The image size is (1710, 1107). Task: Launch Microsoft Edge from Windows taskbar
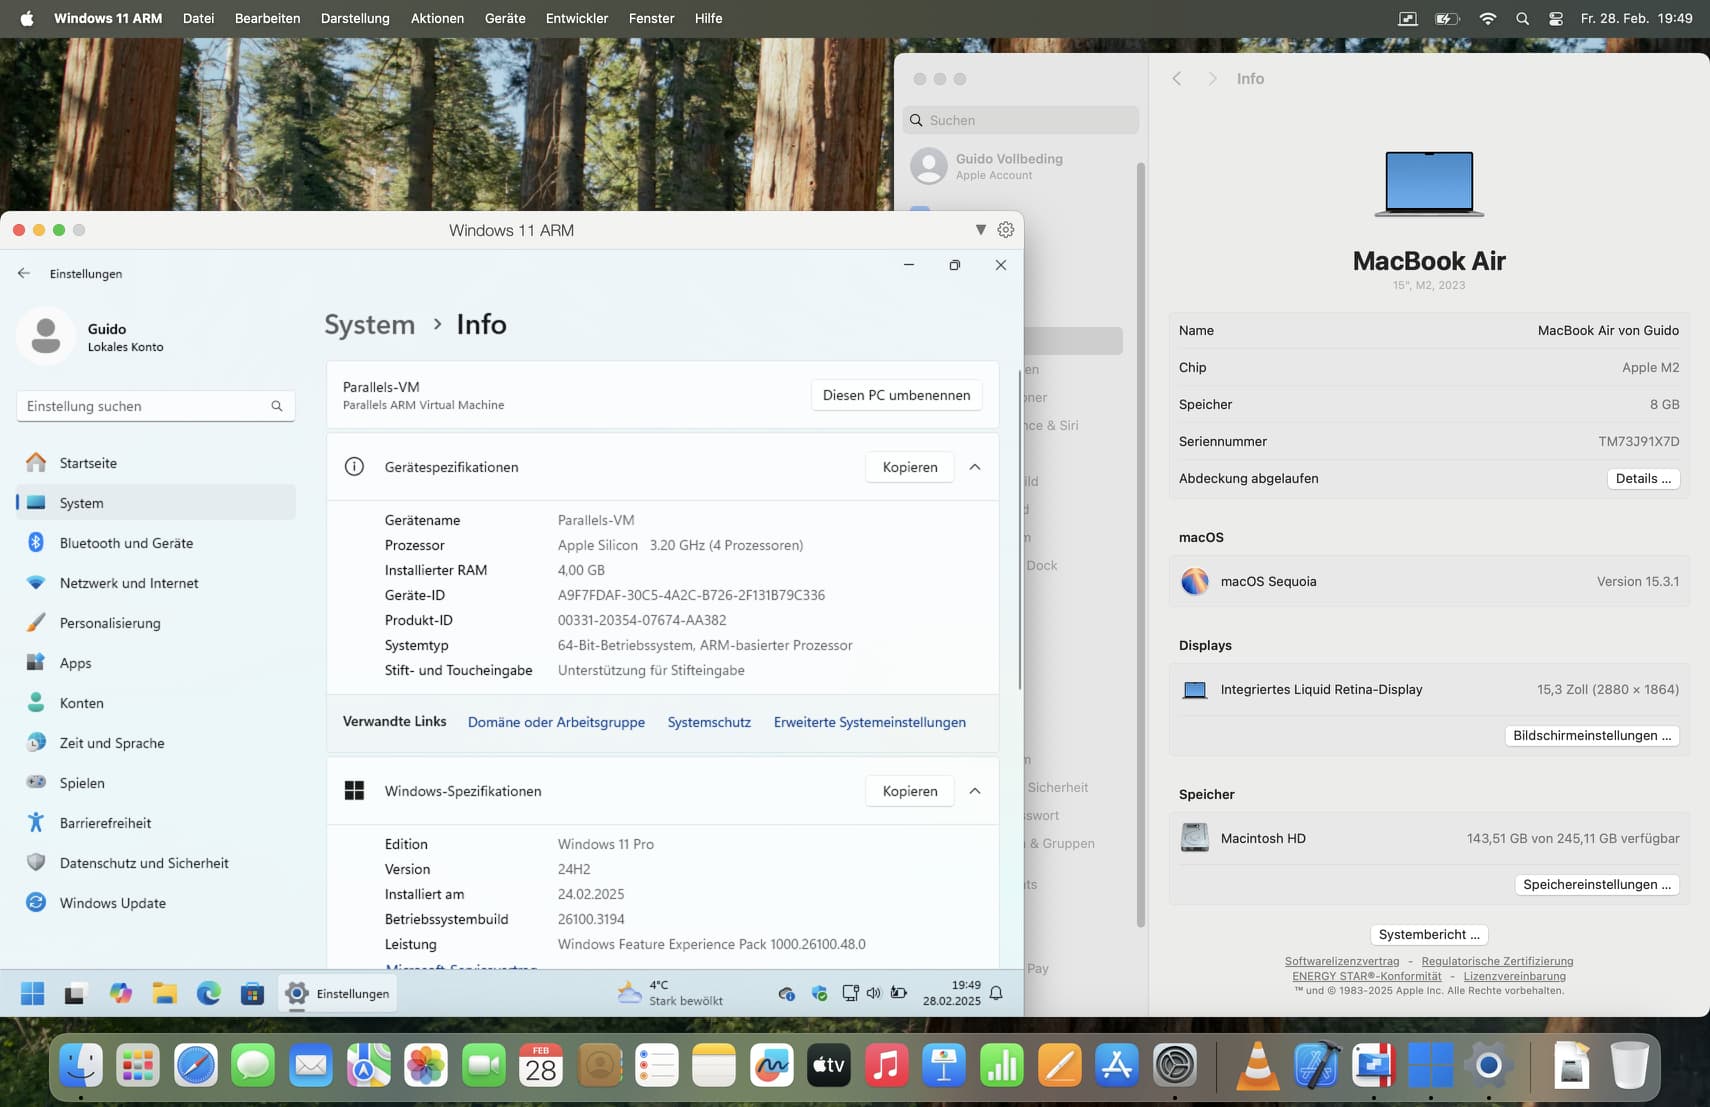click(x=208, y=993)
